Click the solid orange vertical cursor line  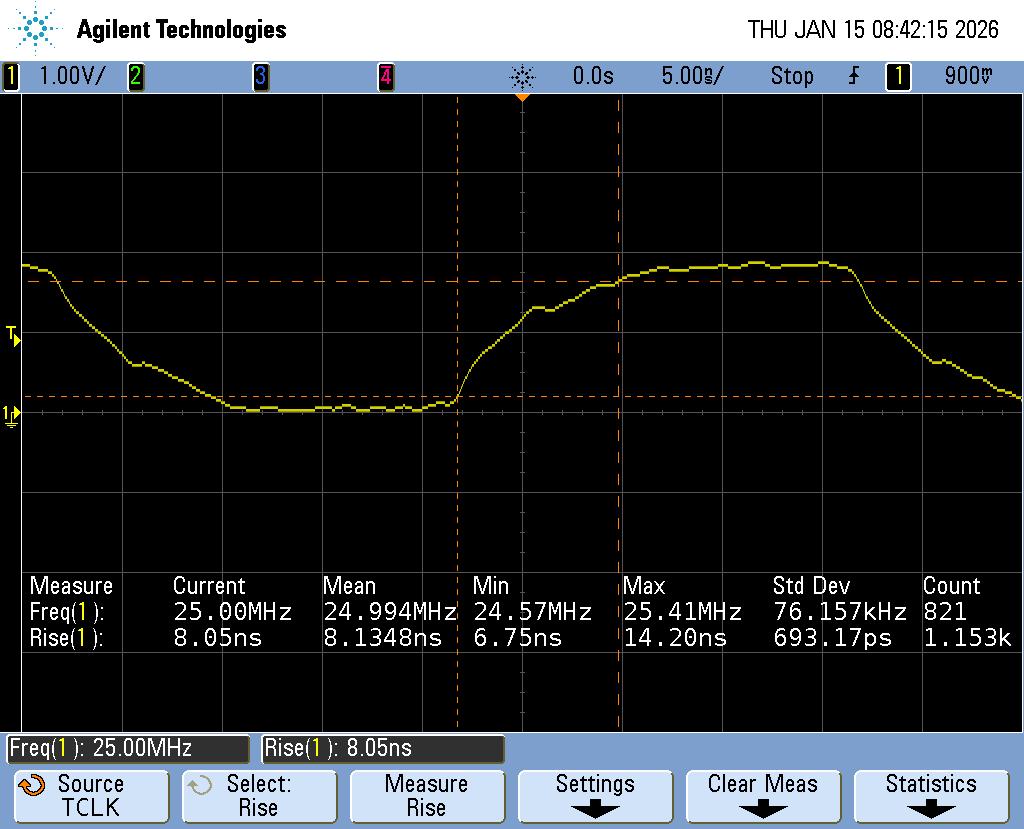[x=619, y=500]
